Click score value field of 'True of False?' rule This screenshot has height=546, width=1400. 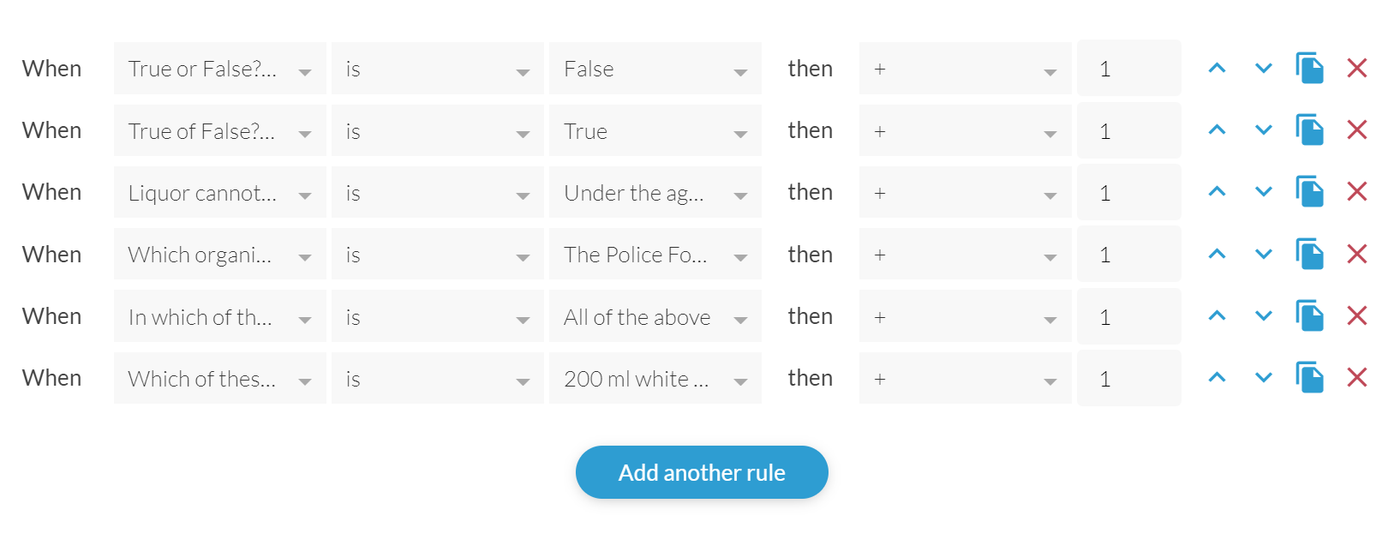click(x=1129, y=130)
